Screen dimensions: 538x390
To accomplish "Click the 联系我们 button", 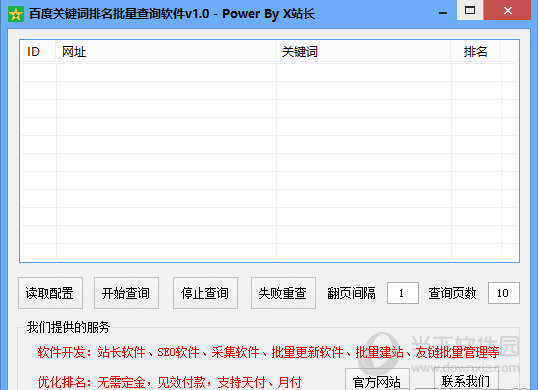I will click(466, 379).
